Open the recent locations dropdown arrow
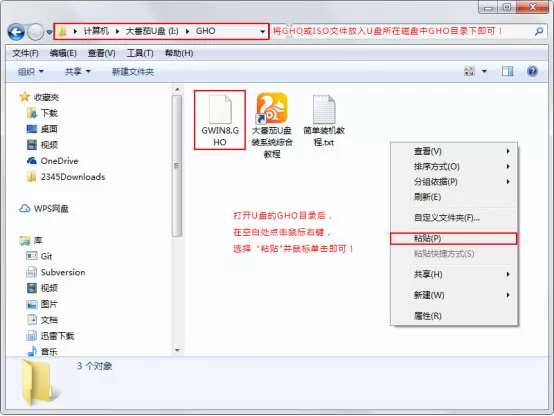Screen dimensions: 554x416 [x=49, y=32]
